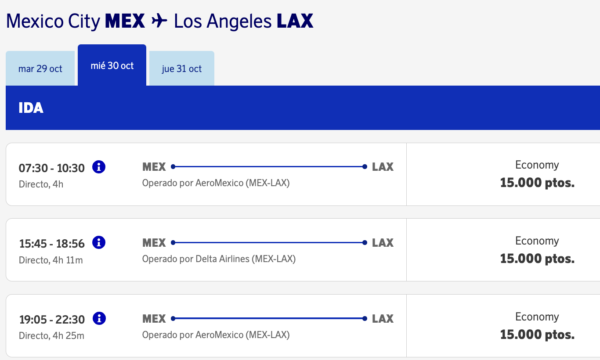Click Operado por Delta Airlines (MEX-LAX) text
Screen dimensions: 600x360
219,259
